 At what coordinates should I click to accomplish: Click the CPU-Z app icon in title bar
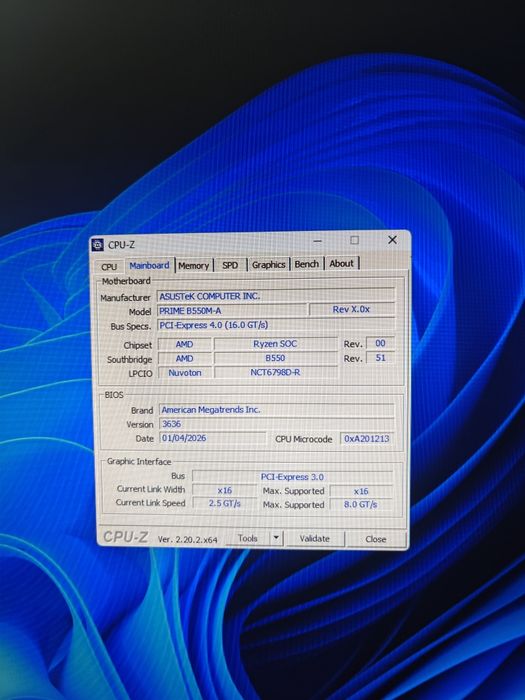pyautogui.click(x=98, y=245)
